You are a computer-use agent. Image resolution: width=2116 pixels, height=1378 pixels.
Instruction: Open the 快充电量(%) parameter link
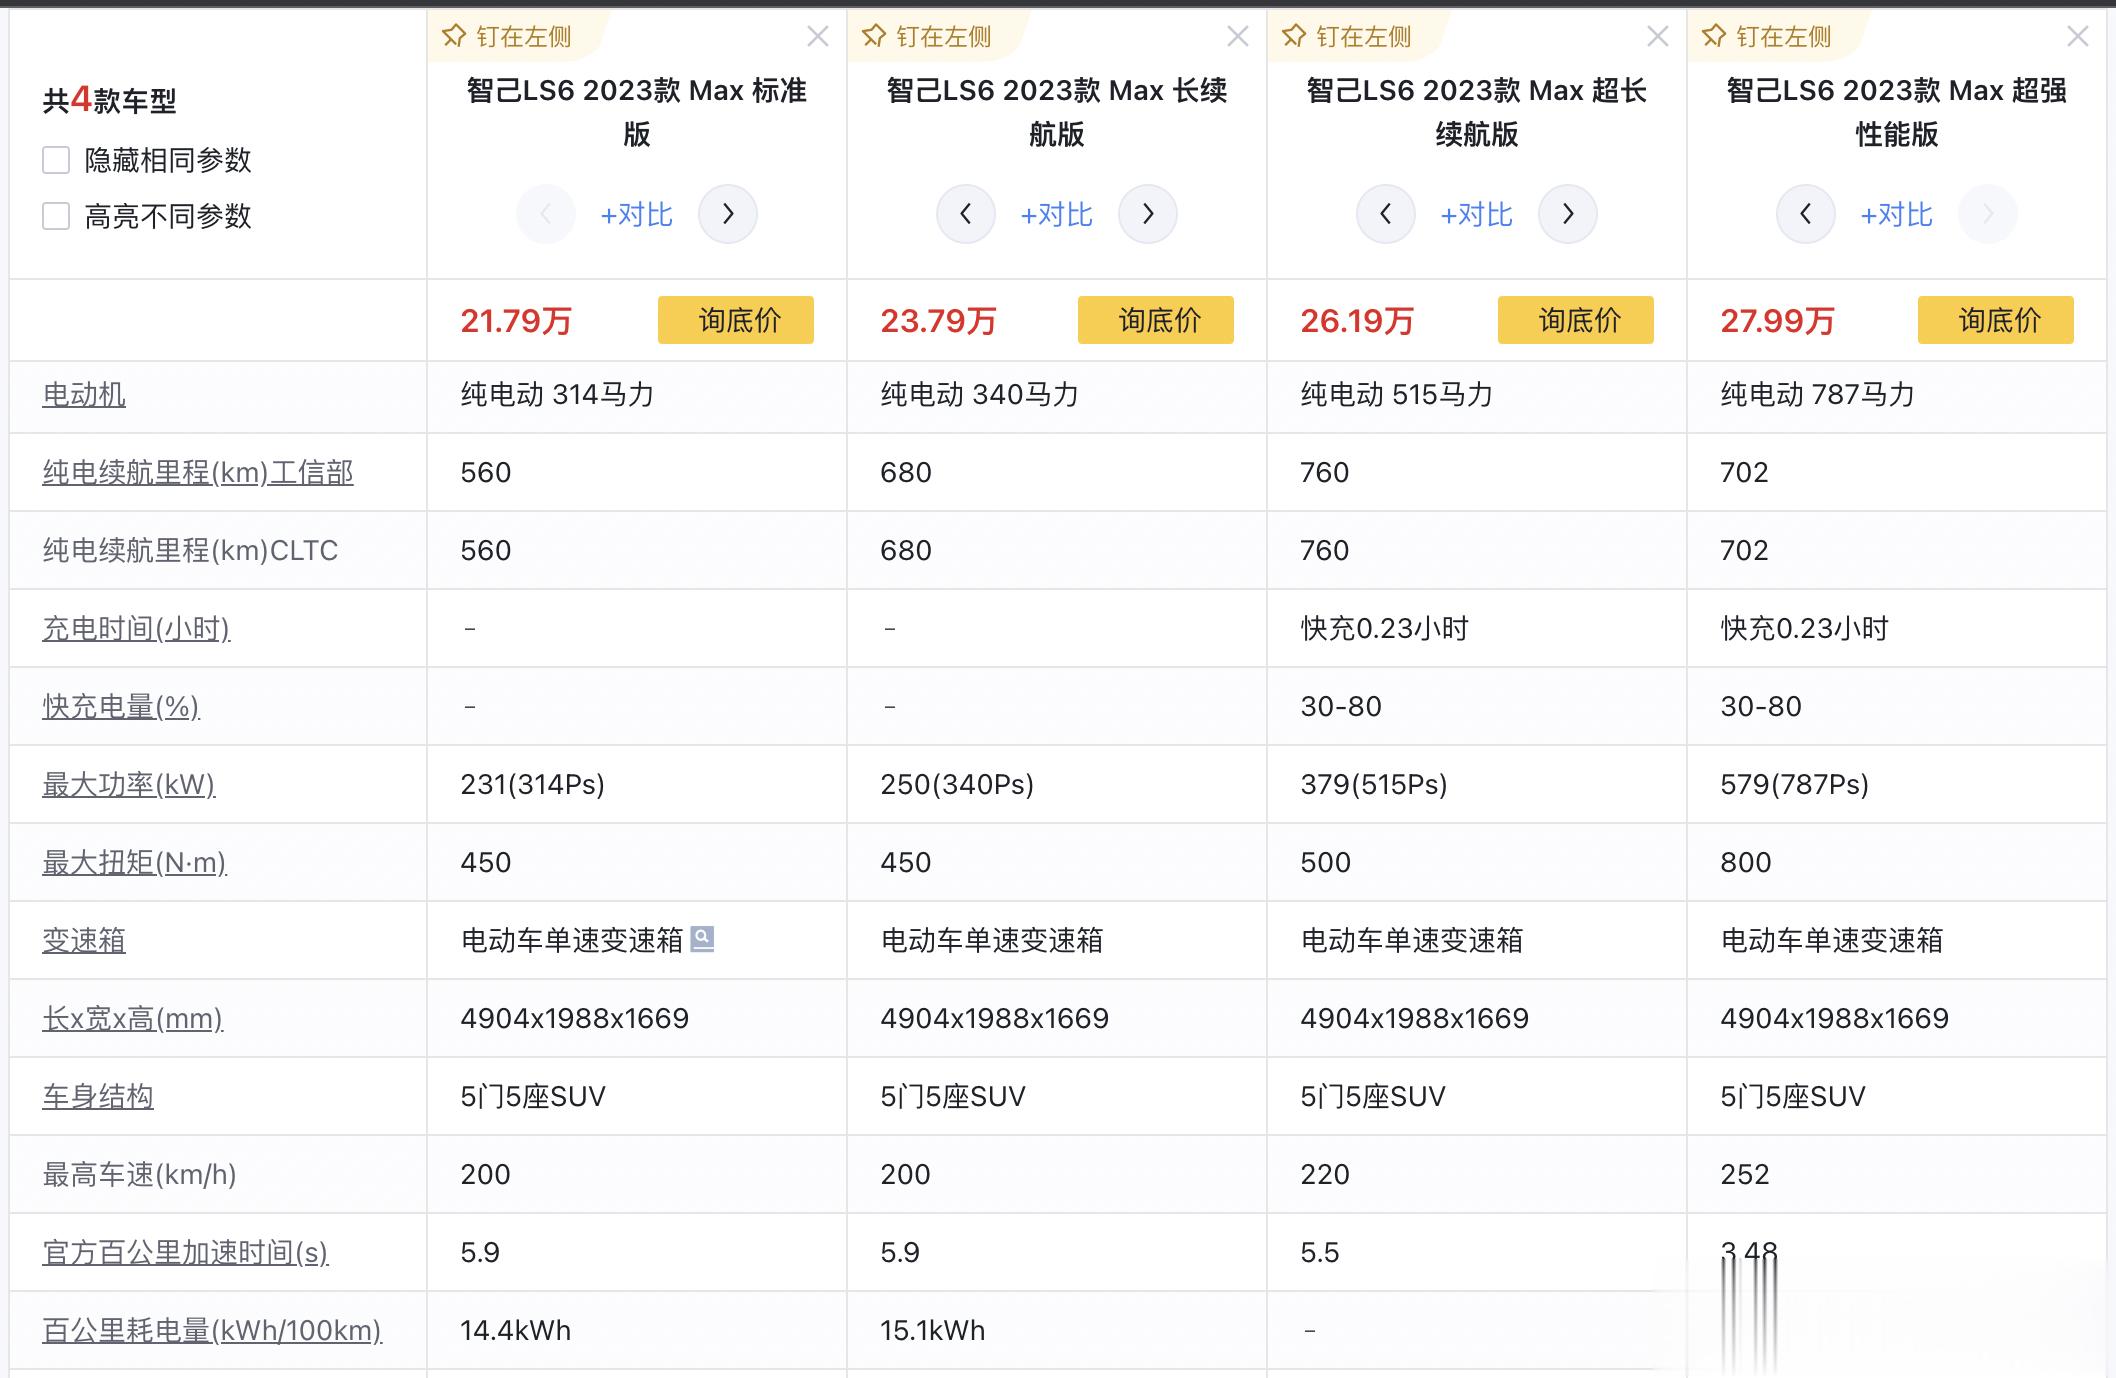pos(121,707)
